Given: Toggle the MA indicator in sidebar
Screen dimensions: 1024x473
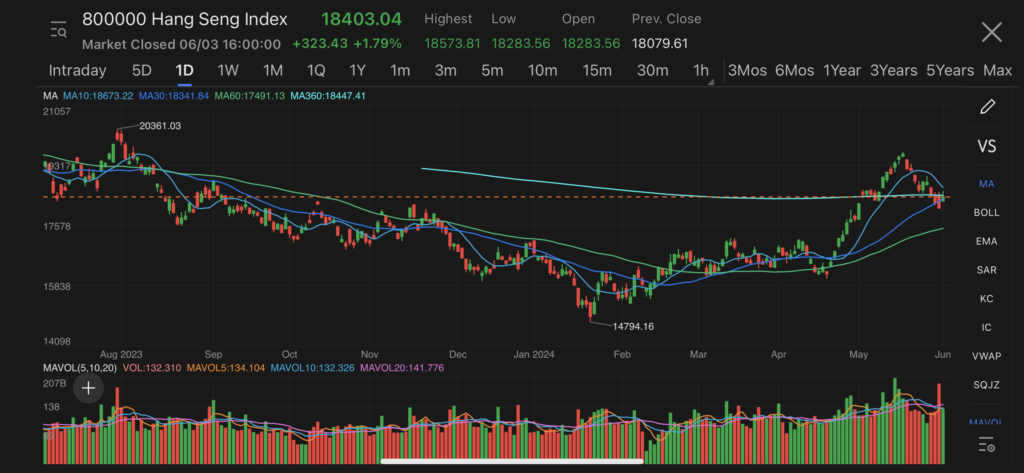Looking at the screenshot, I should point(986,184).
